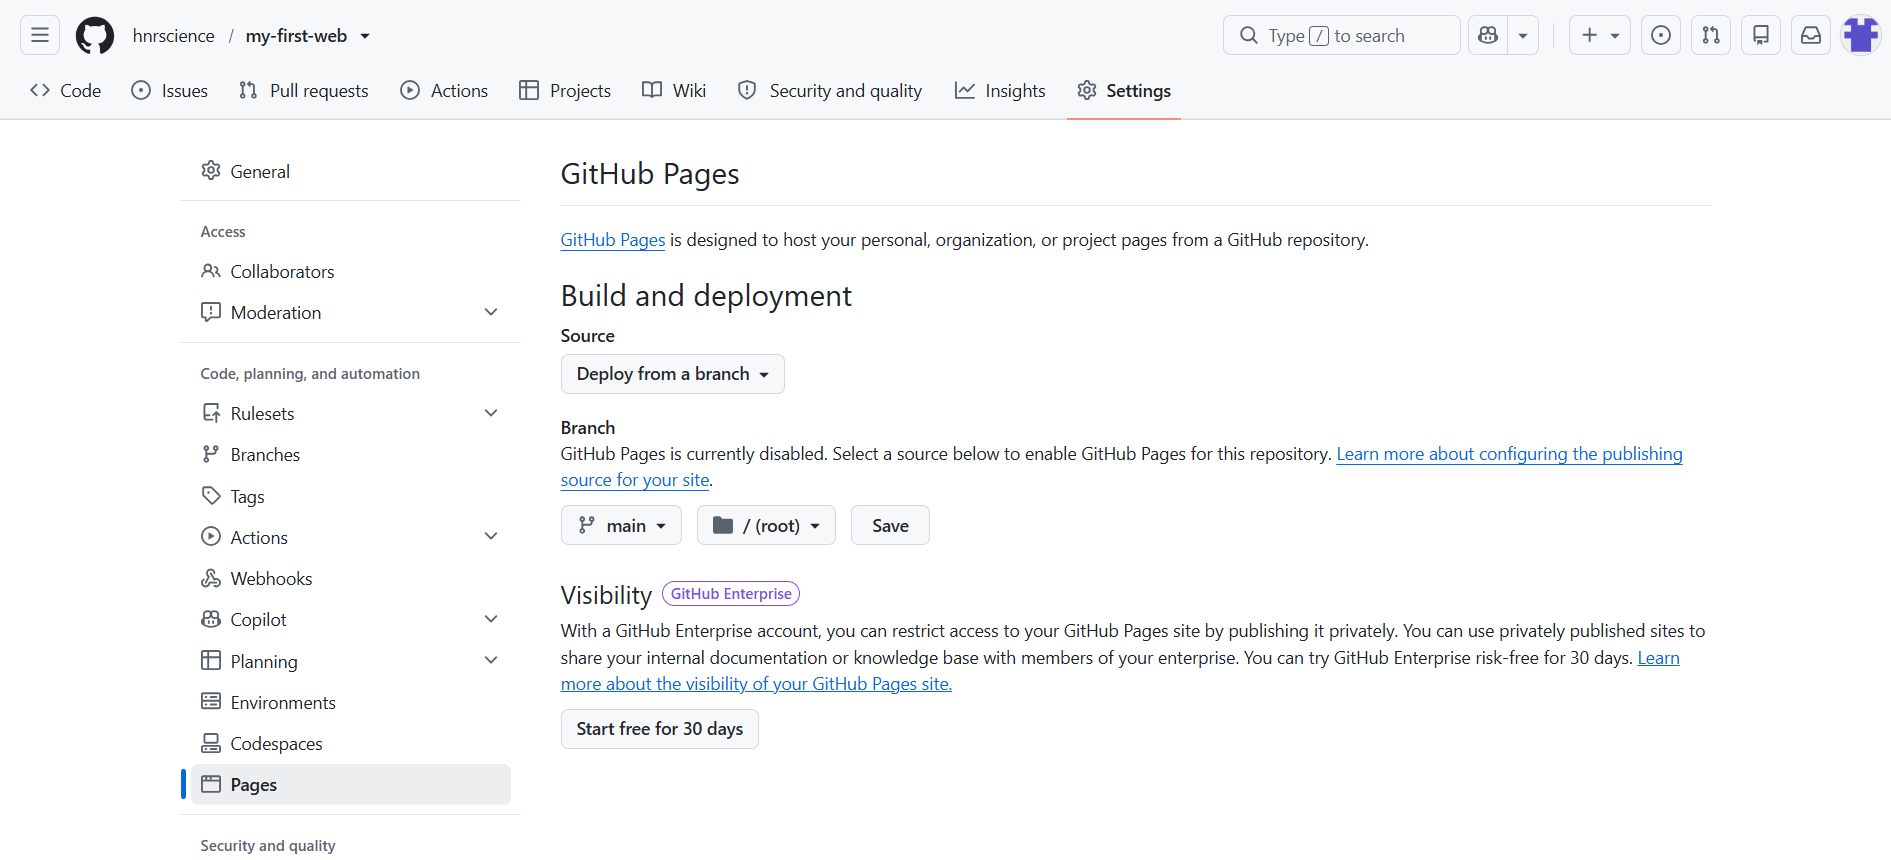Open the Copilot dropdown arrow in header
Viewport: 1891px width, 860px height.
tap(1523, 35)
